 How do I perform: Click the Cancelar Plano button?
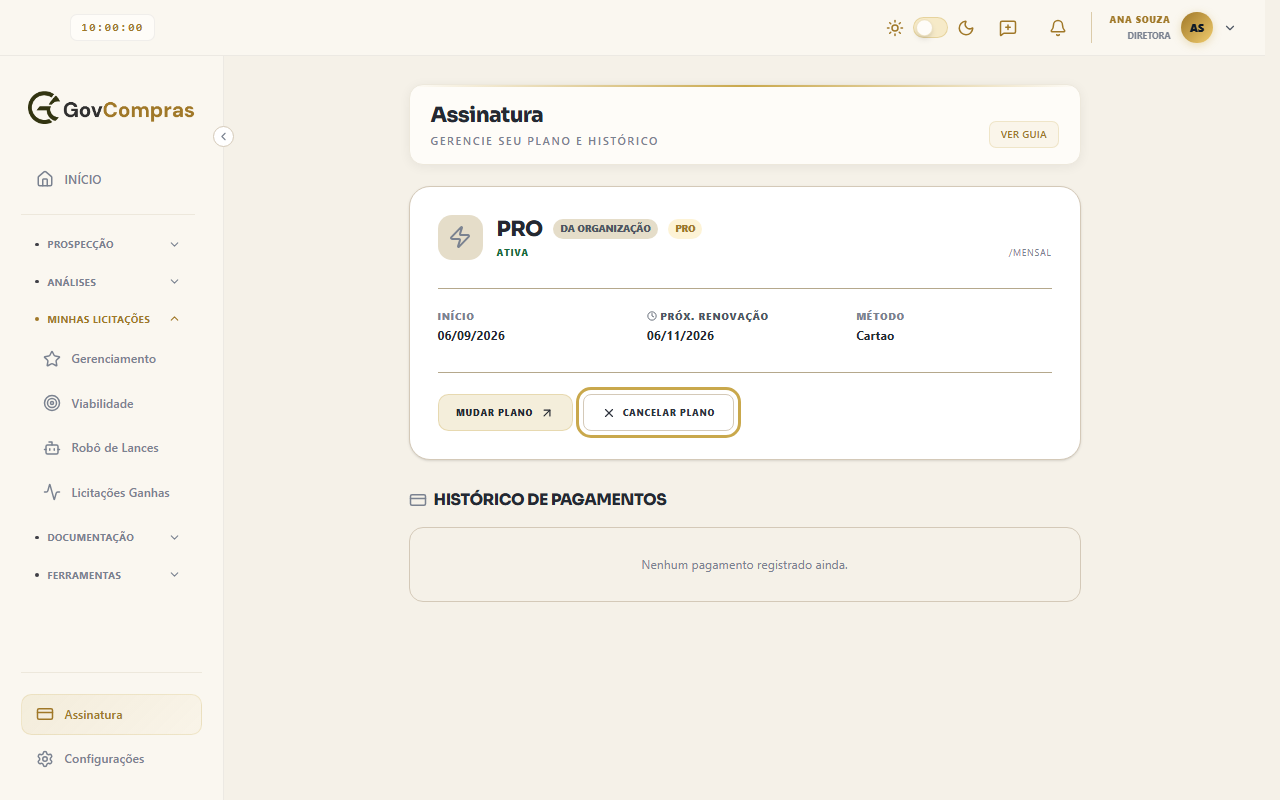coord(658,412)
